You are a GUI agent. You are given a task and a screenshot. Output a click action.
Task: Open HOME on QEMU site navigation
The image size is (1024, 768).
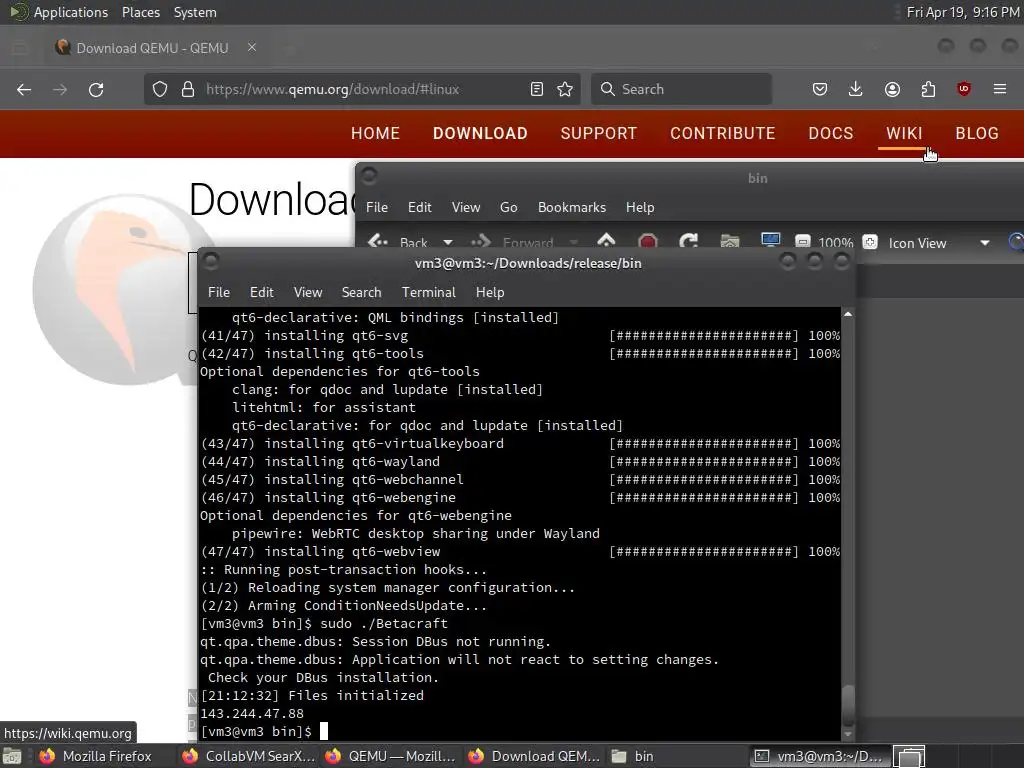coord(376,133)
